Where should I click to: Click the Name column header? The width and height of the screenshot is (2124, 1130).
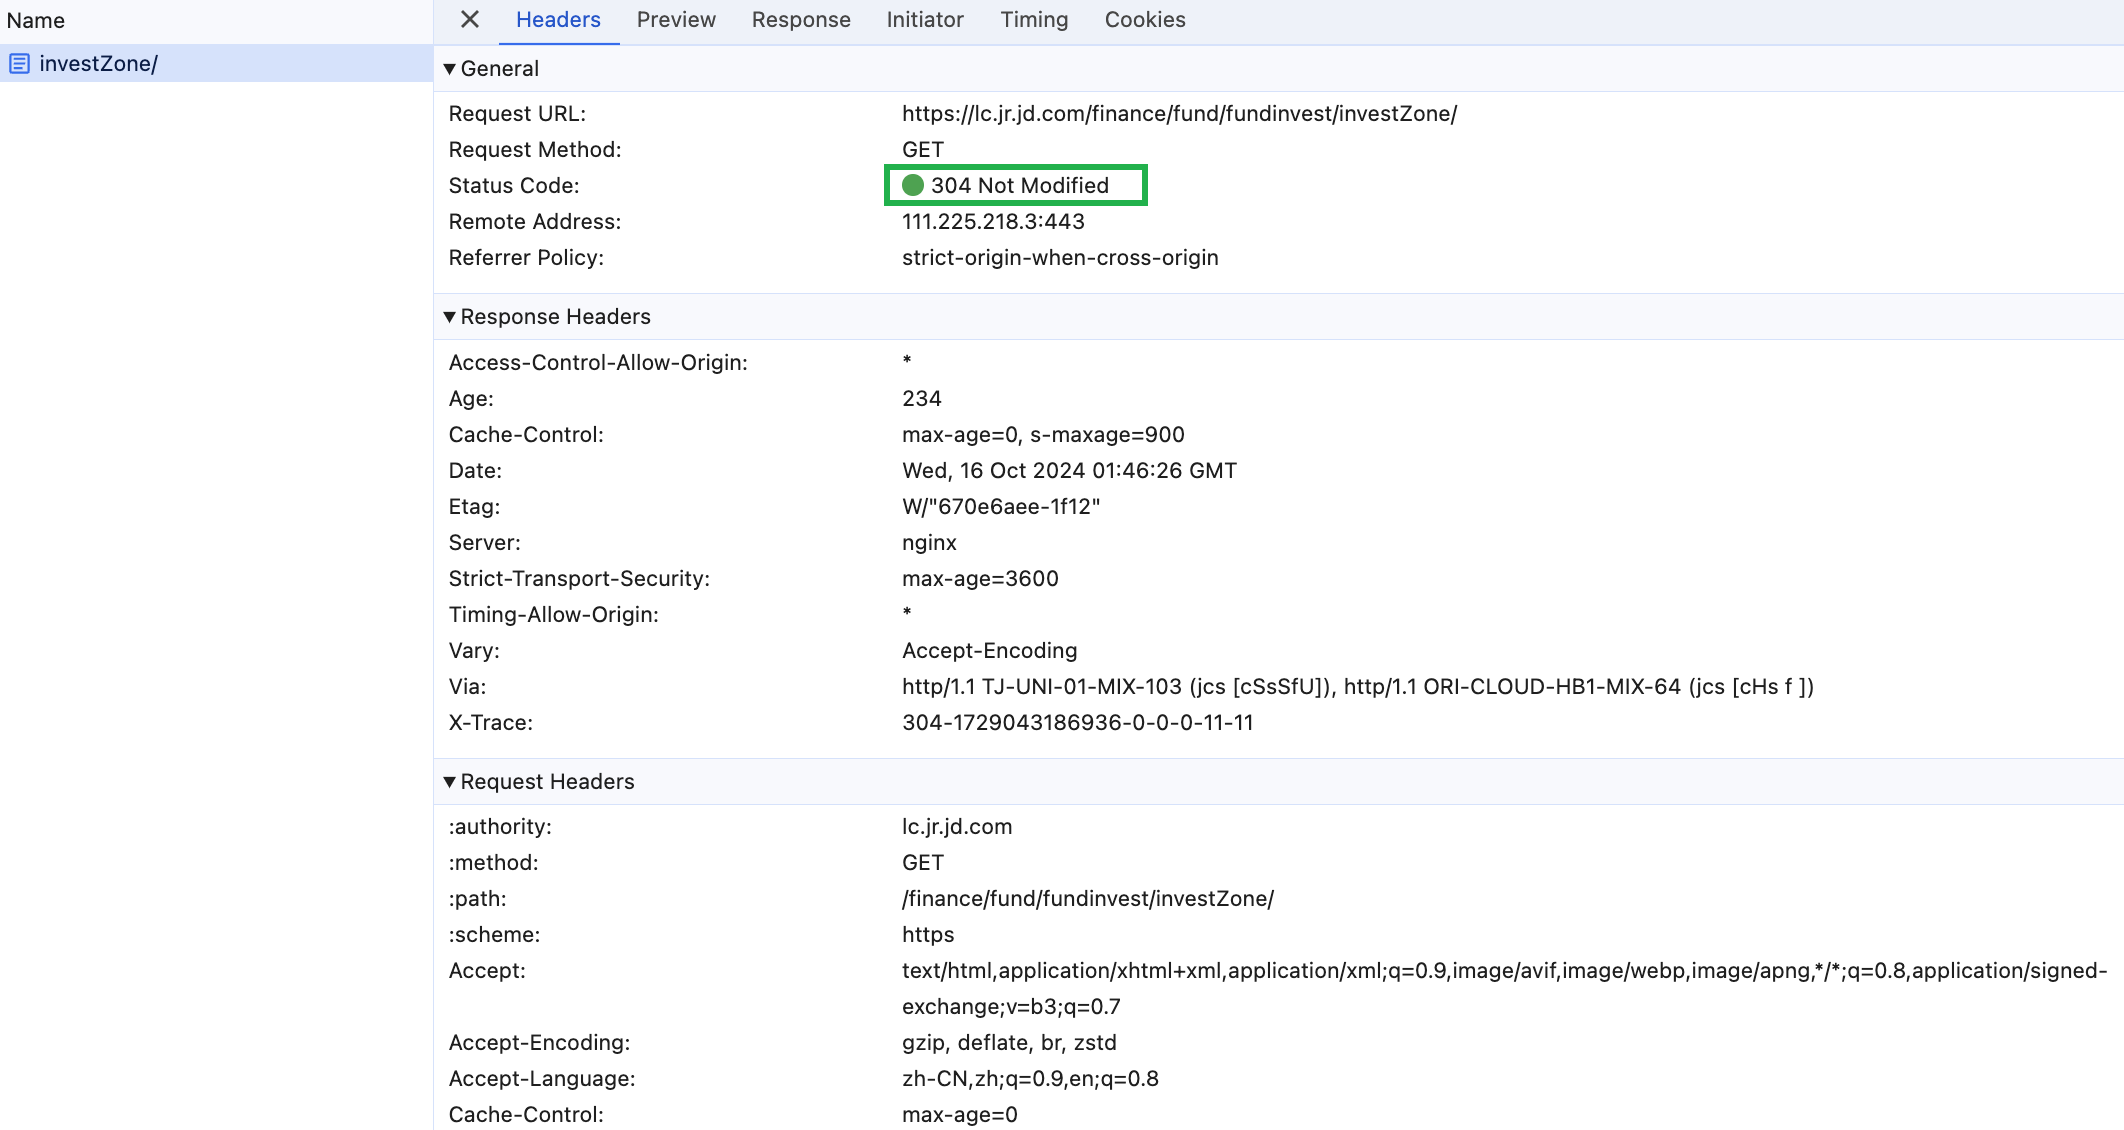[x=36, y=20]
